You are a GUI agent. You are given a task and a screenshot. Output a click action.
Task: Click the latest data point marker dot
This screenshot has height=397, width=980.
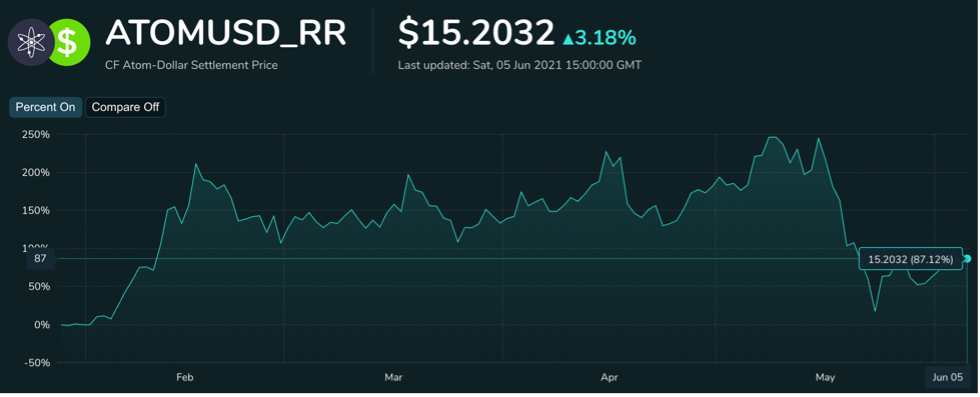968,258
